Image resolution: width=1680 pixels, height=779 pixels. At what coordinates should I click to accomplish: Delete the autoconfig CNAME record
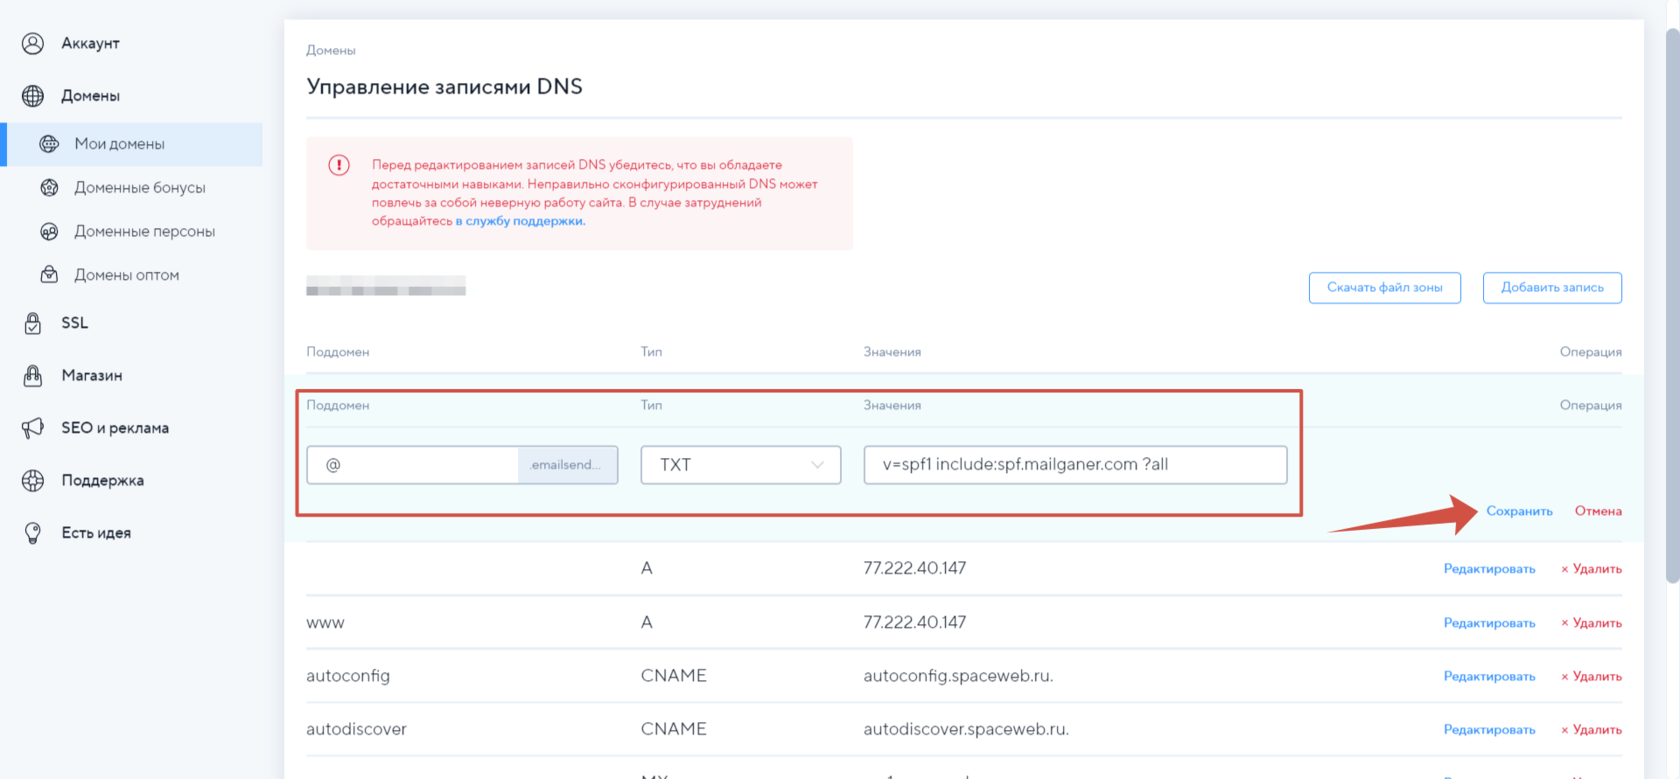pyautogui.click(x=1591, y=677)
